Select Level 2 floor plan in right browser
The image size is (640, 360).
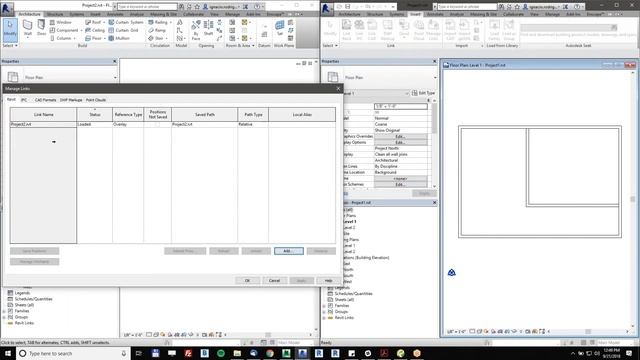pyautogui.click(x=349, y=228)
